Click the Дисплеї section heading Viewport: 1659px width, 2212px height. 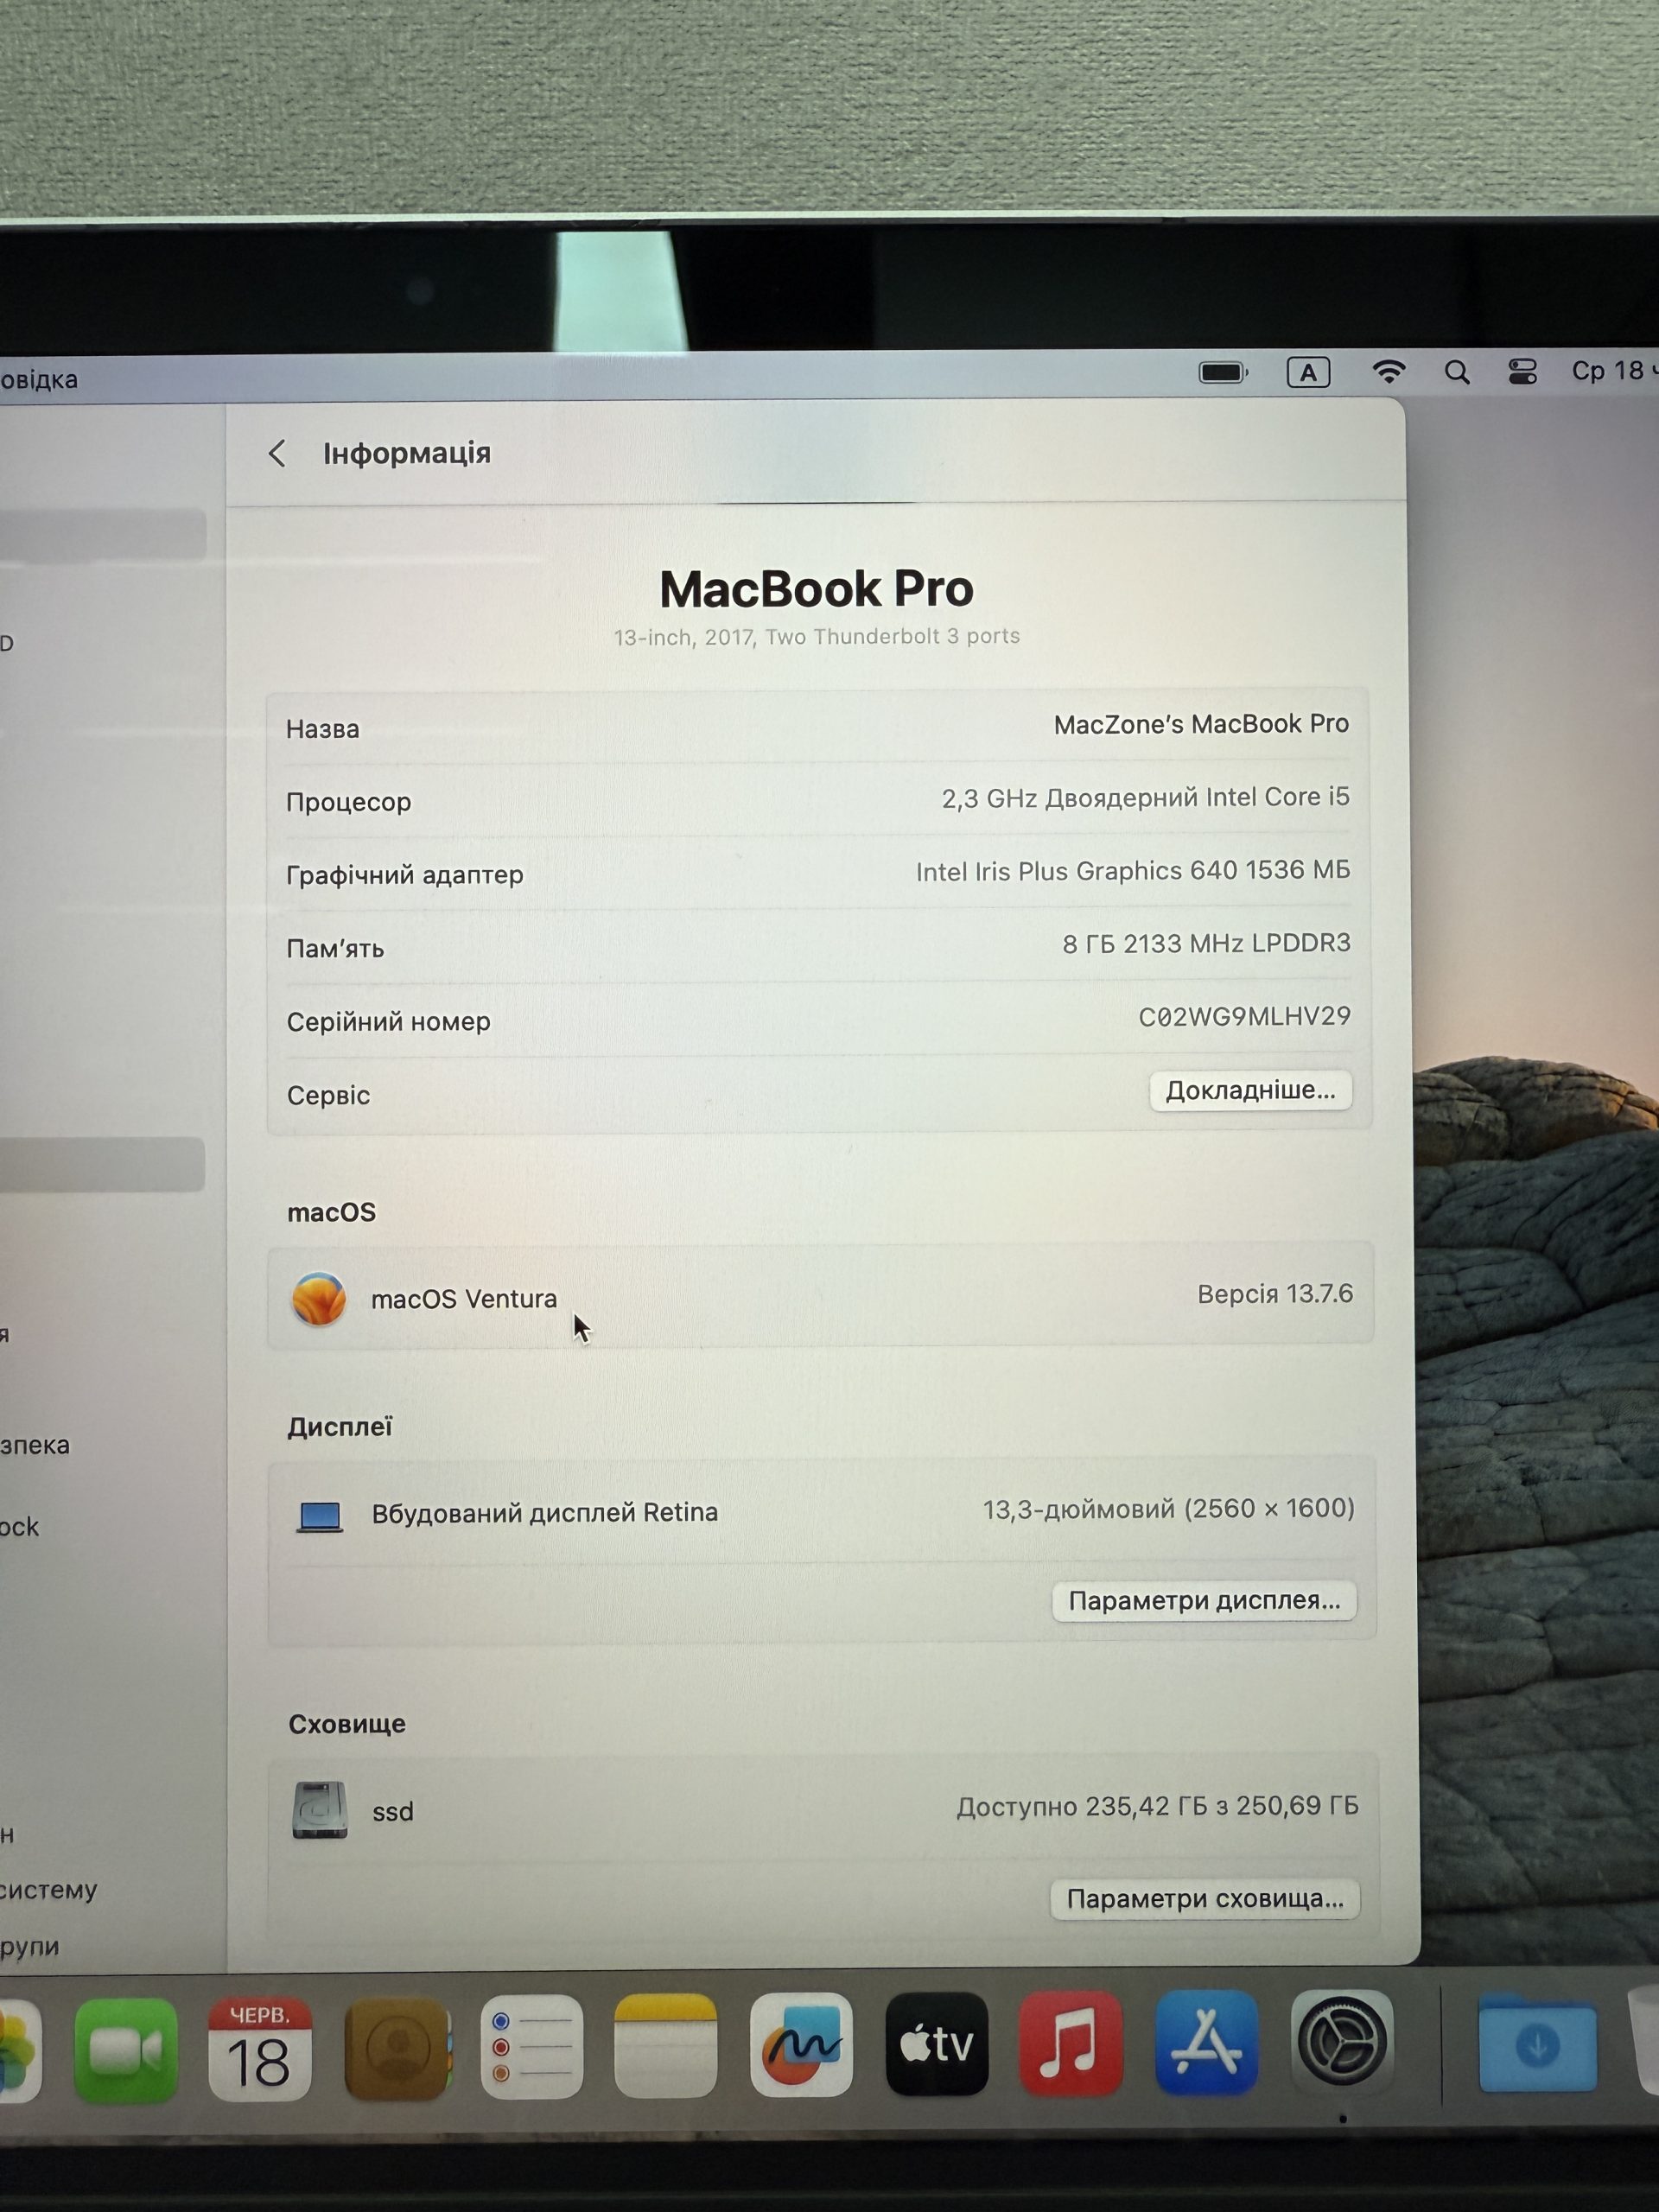340,1427
